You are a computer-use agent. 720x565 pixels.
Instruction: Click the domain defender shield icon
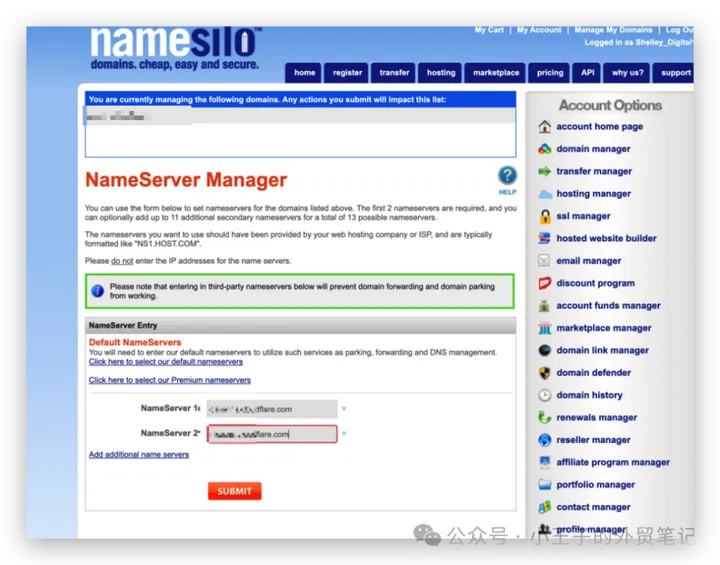pyautogui.click(x=545, y=373)
